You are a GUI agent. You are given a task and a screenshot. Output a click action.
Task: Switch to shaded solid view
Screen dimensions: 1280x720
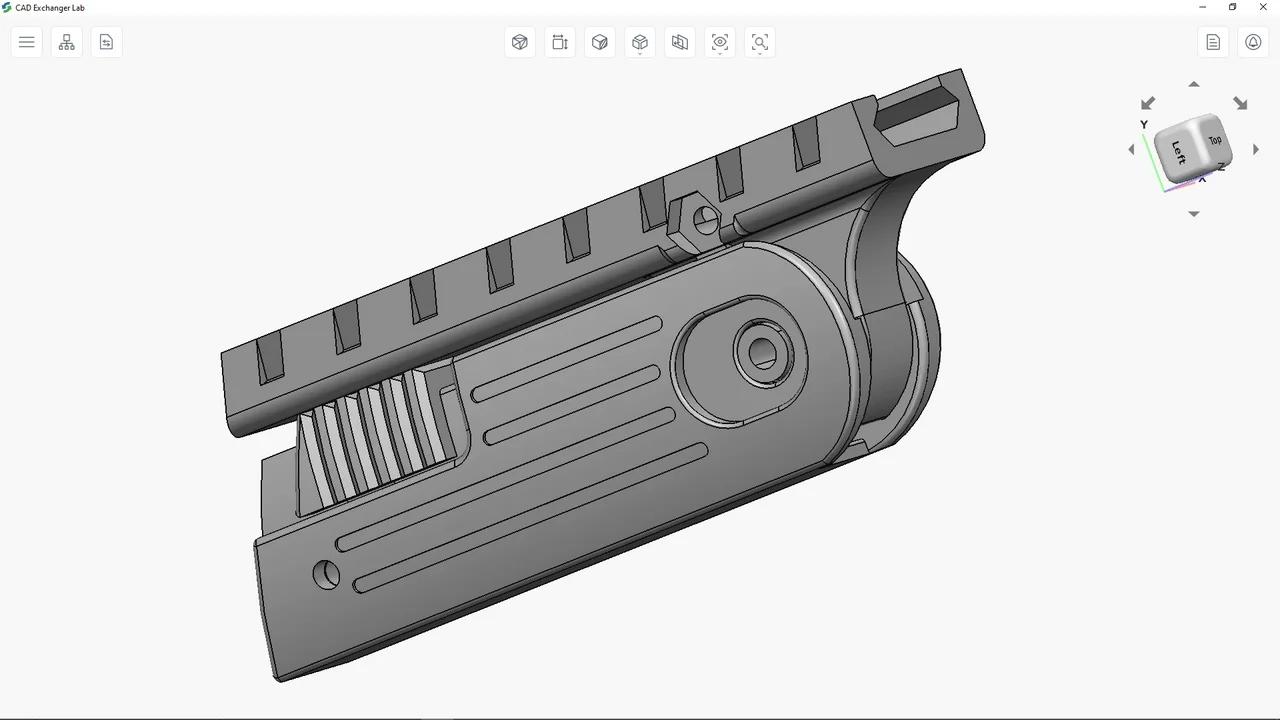(x=600, y=42)
